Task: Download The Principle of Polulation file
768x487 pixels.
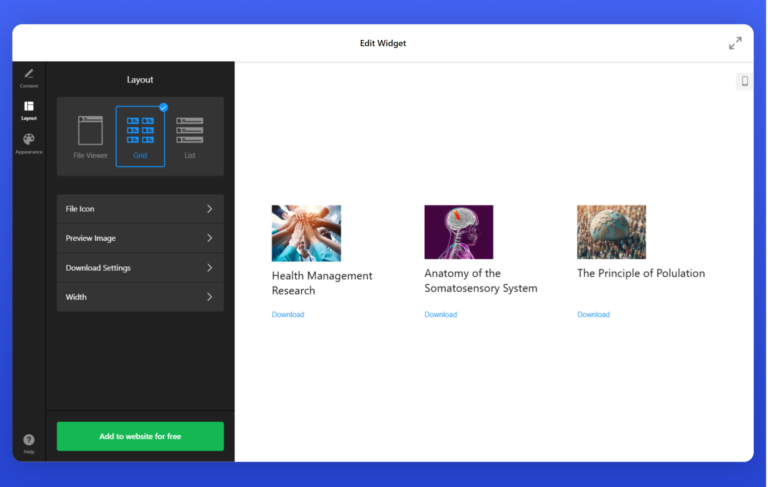Action: coord(593,315)
